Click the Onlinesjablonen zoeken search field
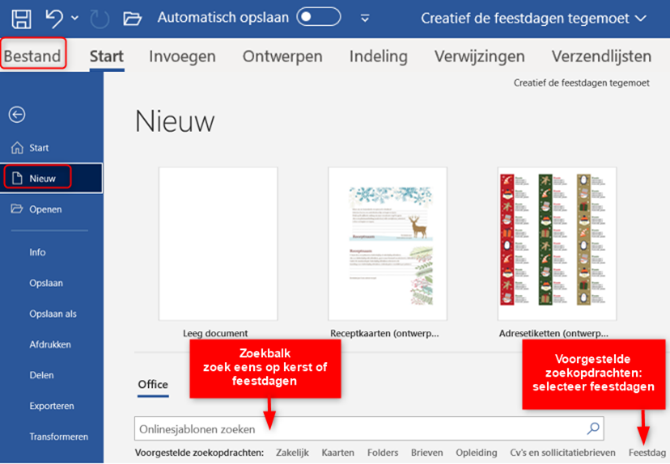The image size is (670, 464). click(369, 429)
